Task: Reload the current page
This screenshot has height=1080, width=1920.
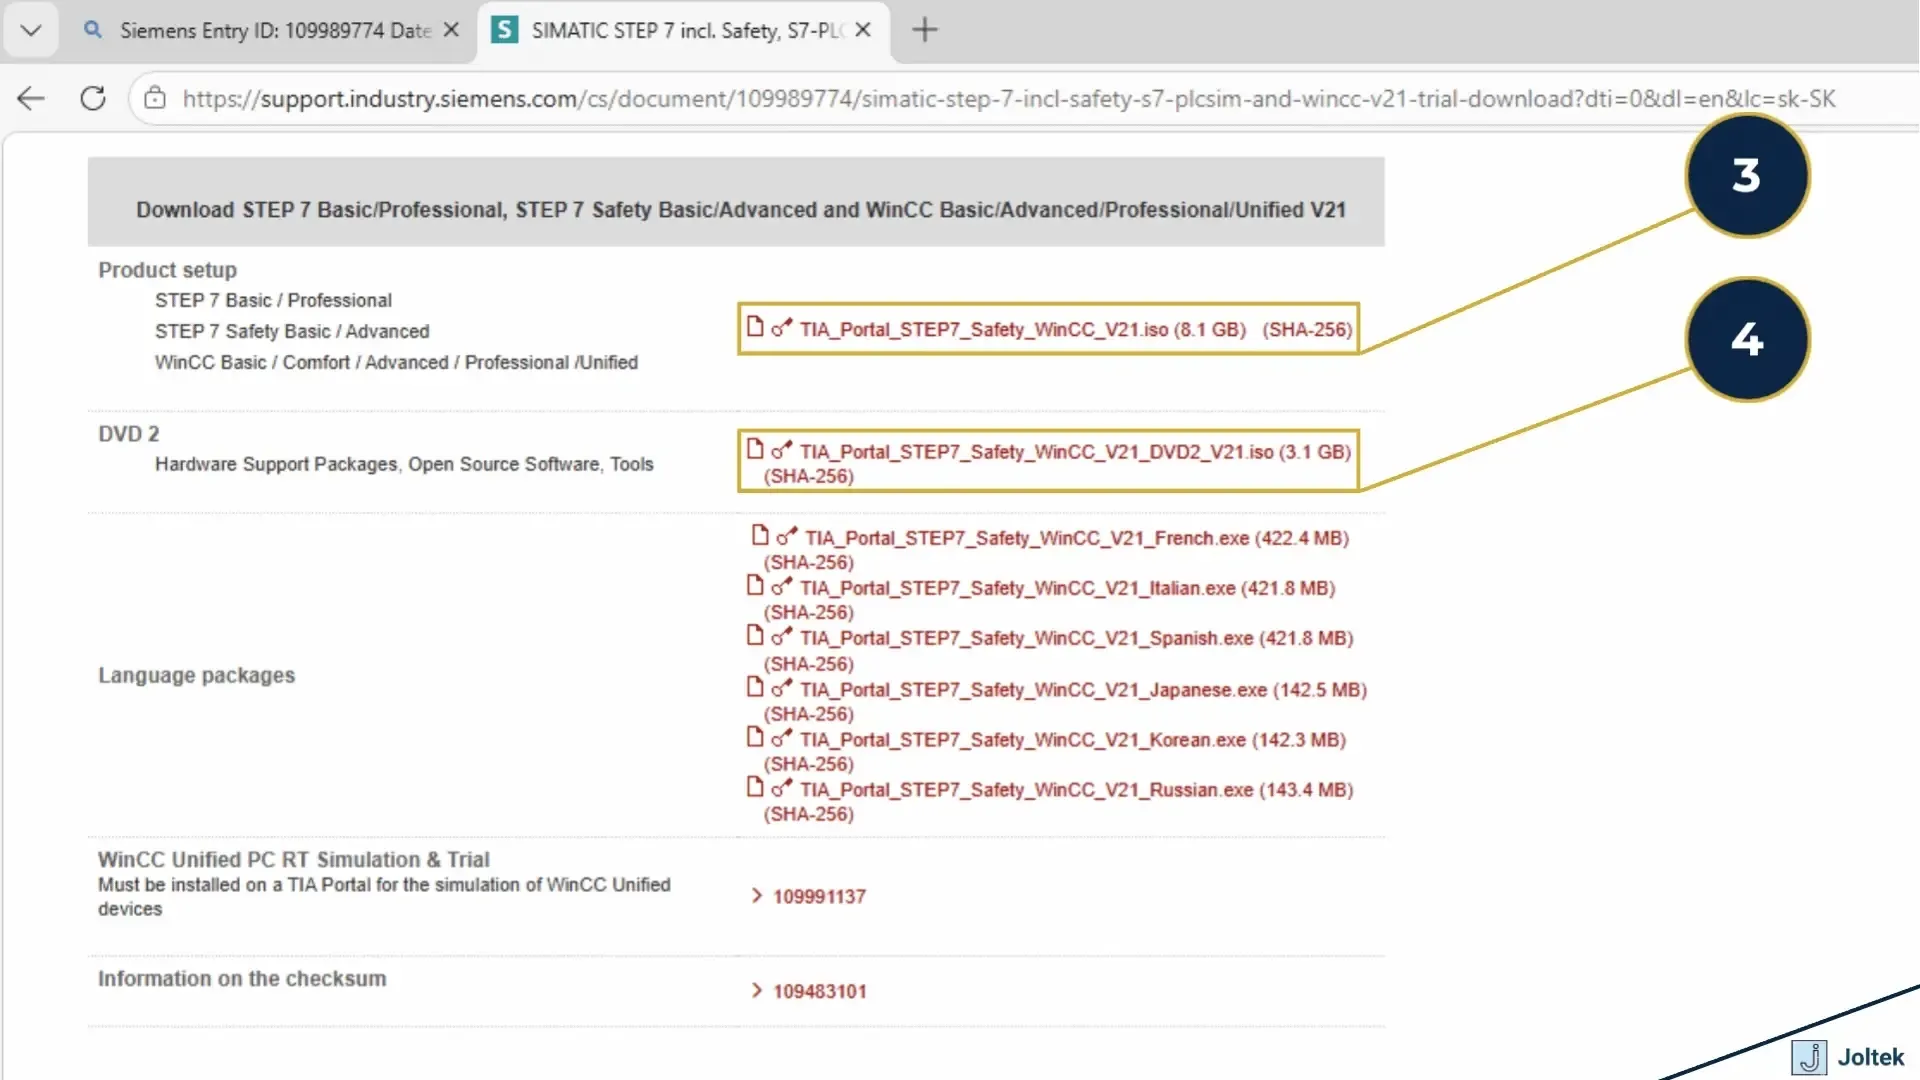Action: [93, 98]
